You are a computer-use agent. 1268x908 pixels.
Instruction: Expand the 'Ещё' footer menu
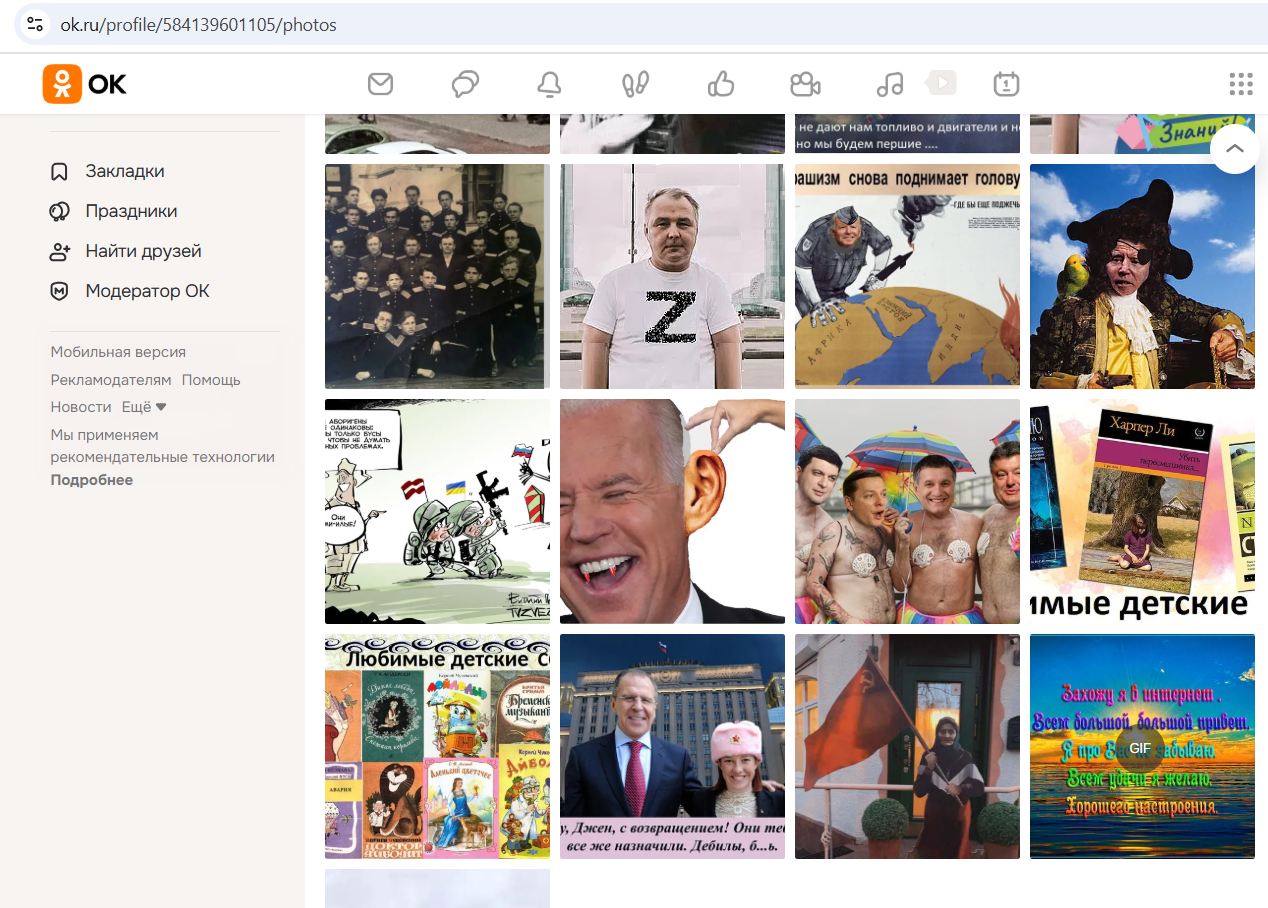(144, 407)
